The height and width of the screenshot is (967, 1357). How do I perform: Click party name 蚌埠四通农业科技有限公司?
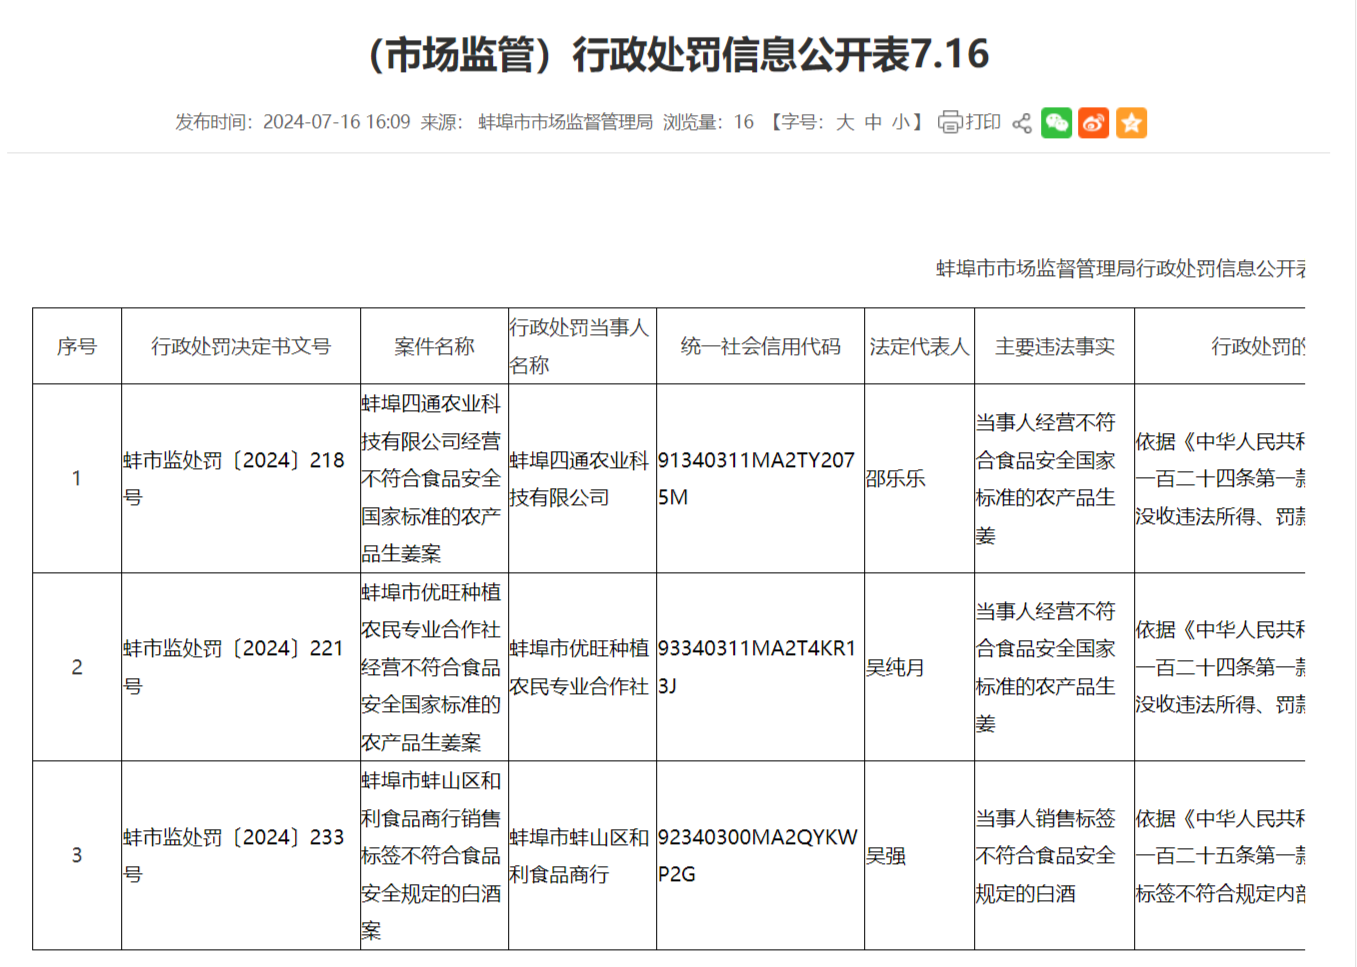coord(579,478)
